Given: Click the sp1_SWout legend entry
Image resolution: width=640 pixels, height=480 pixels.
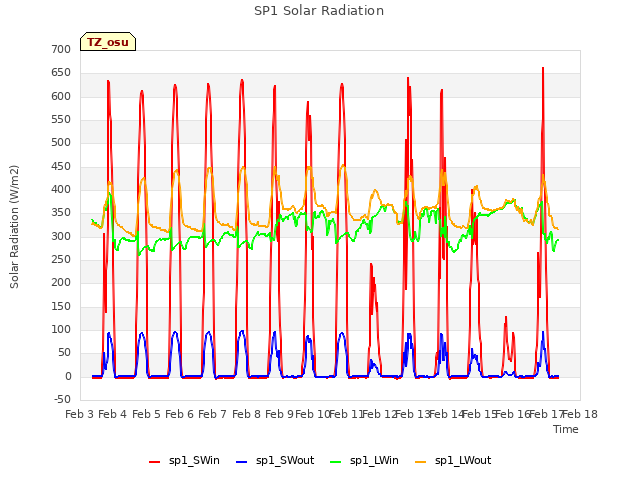Looking at the screenshot, I should [x=275, y=461].
